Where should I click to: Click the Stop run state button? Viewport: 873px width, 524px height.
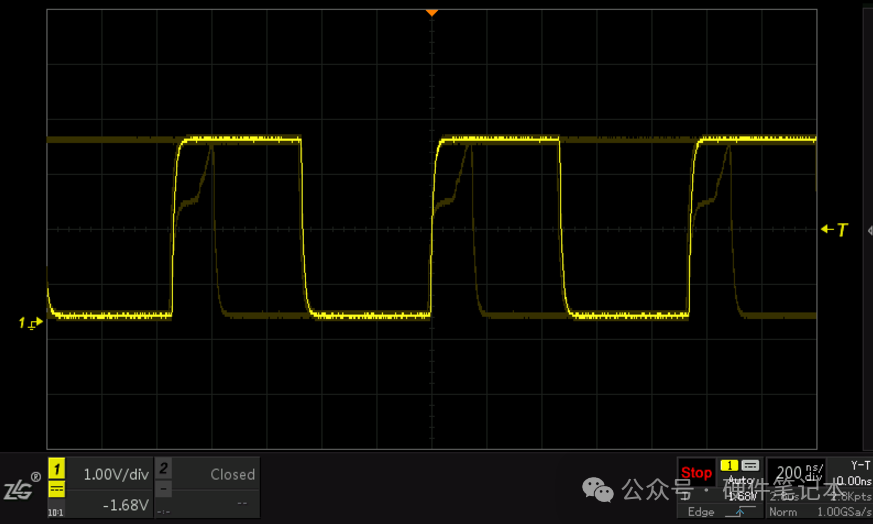coord(696,473)
